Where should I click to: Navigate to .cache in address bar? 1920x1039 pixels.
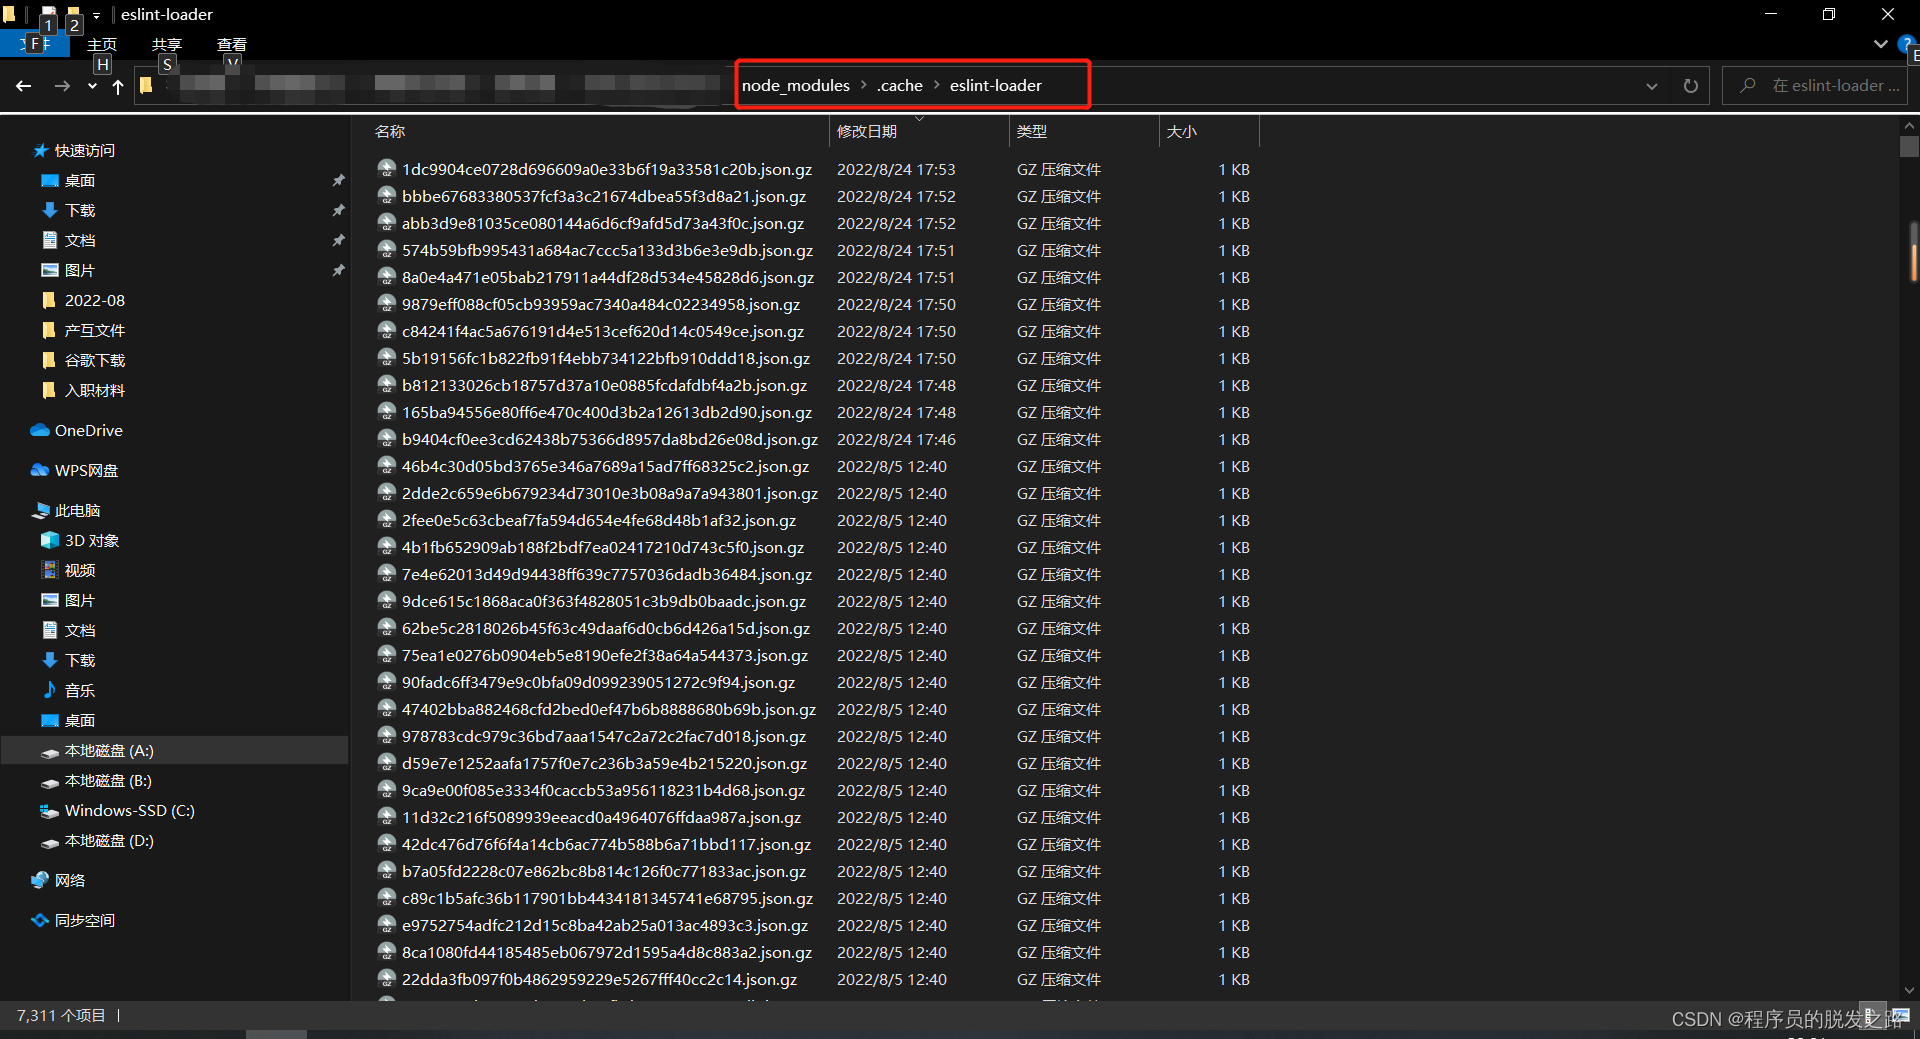pos(899,85)
